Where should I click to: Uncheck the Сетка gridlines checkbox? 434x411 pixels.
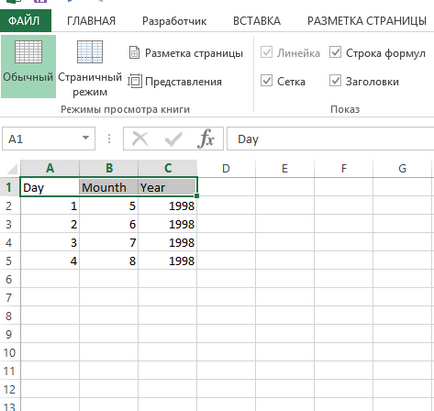pyautogui.click(x=267, y=81)
